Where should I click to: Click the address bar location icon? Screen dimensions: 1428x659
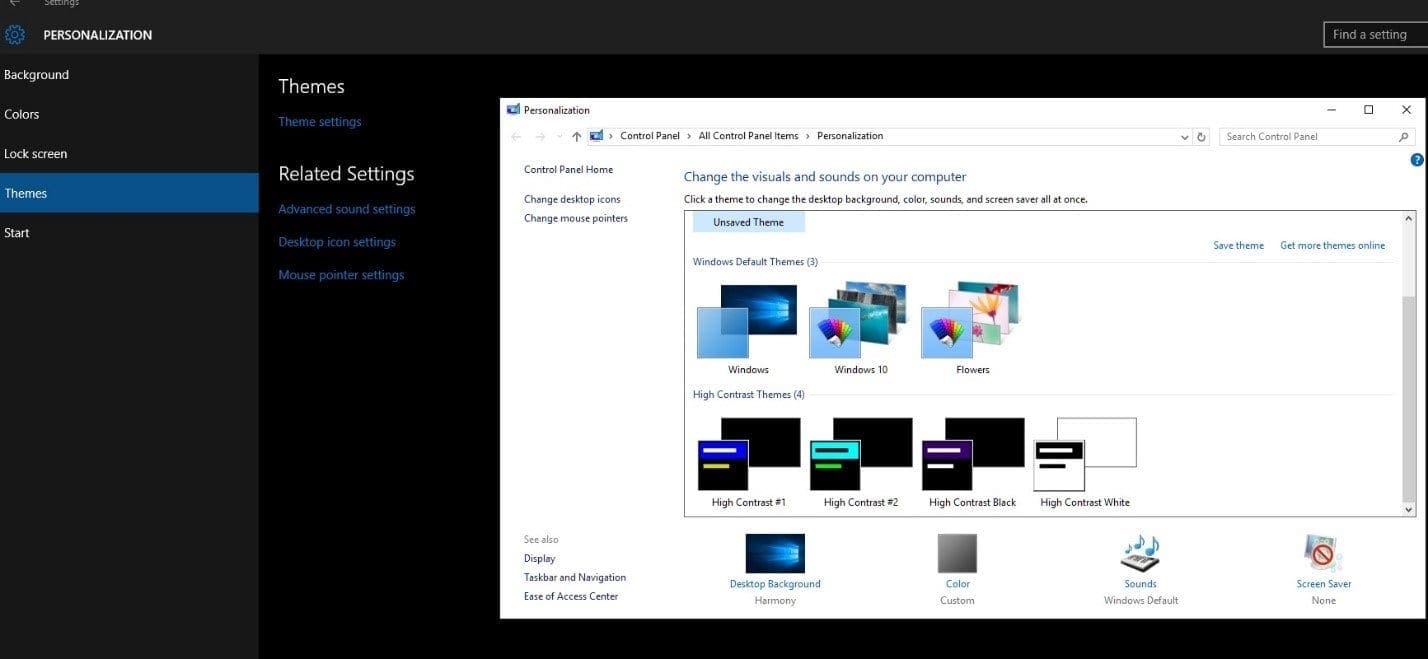597,136
